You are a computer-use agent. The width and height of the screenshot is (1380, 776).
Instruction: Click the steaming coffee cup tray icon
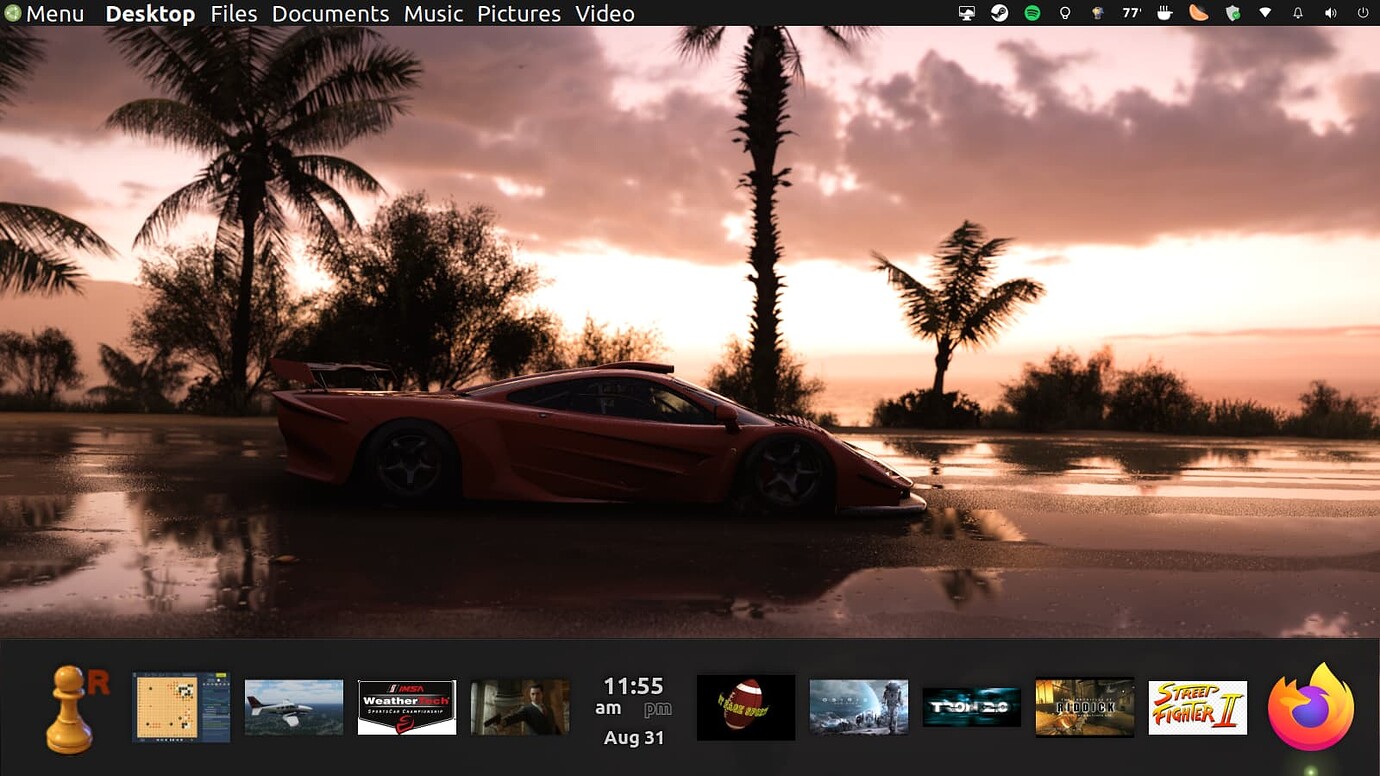(1164, 13)
